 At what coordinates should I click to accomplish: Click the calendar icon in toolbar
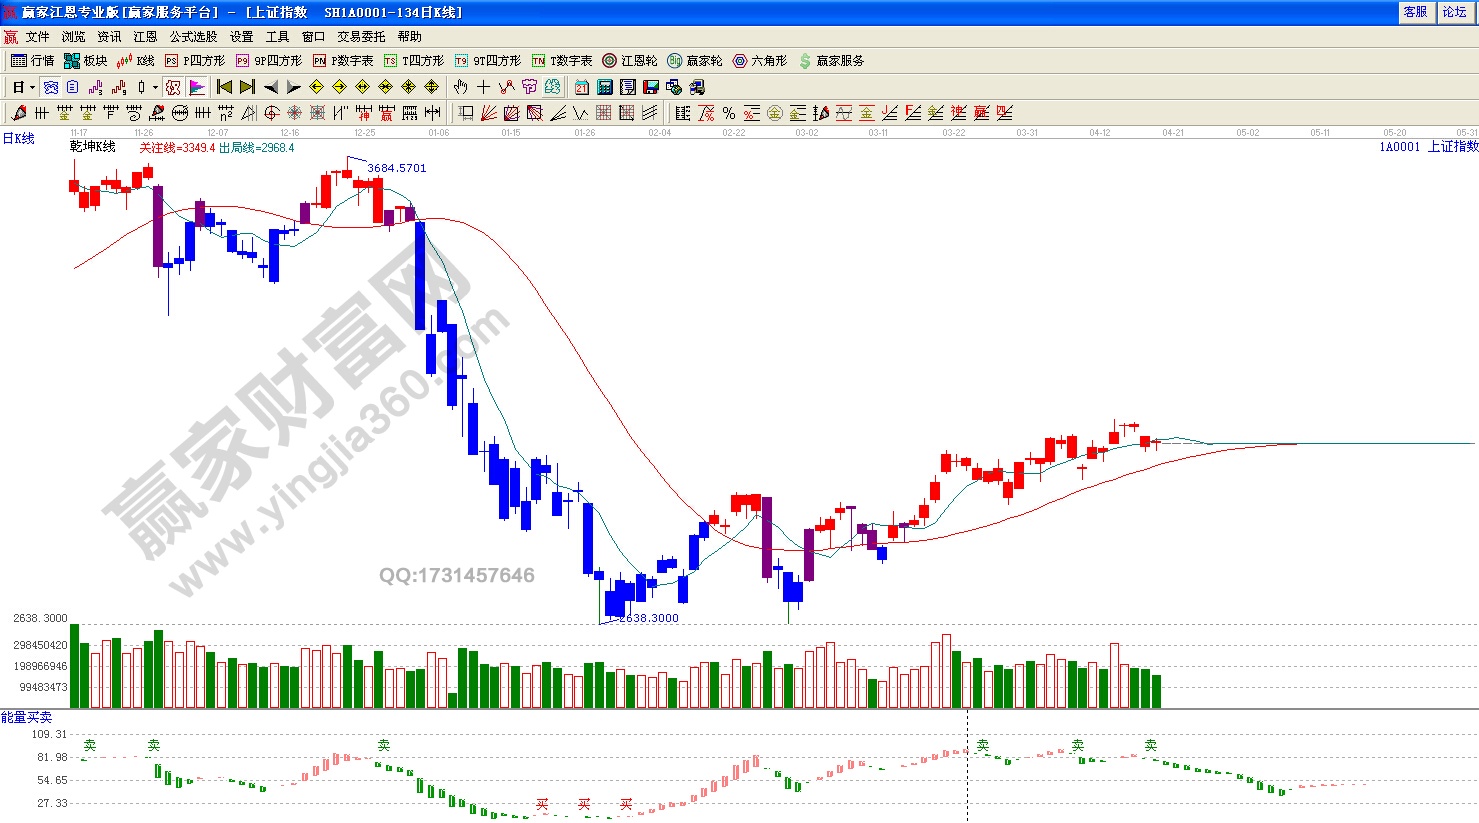click(x=582, y=87)
